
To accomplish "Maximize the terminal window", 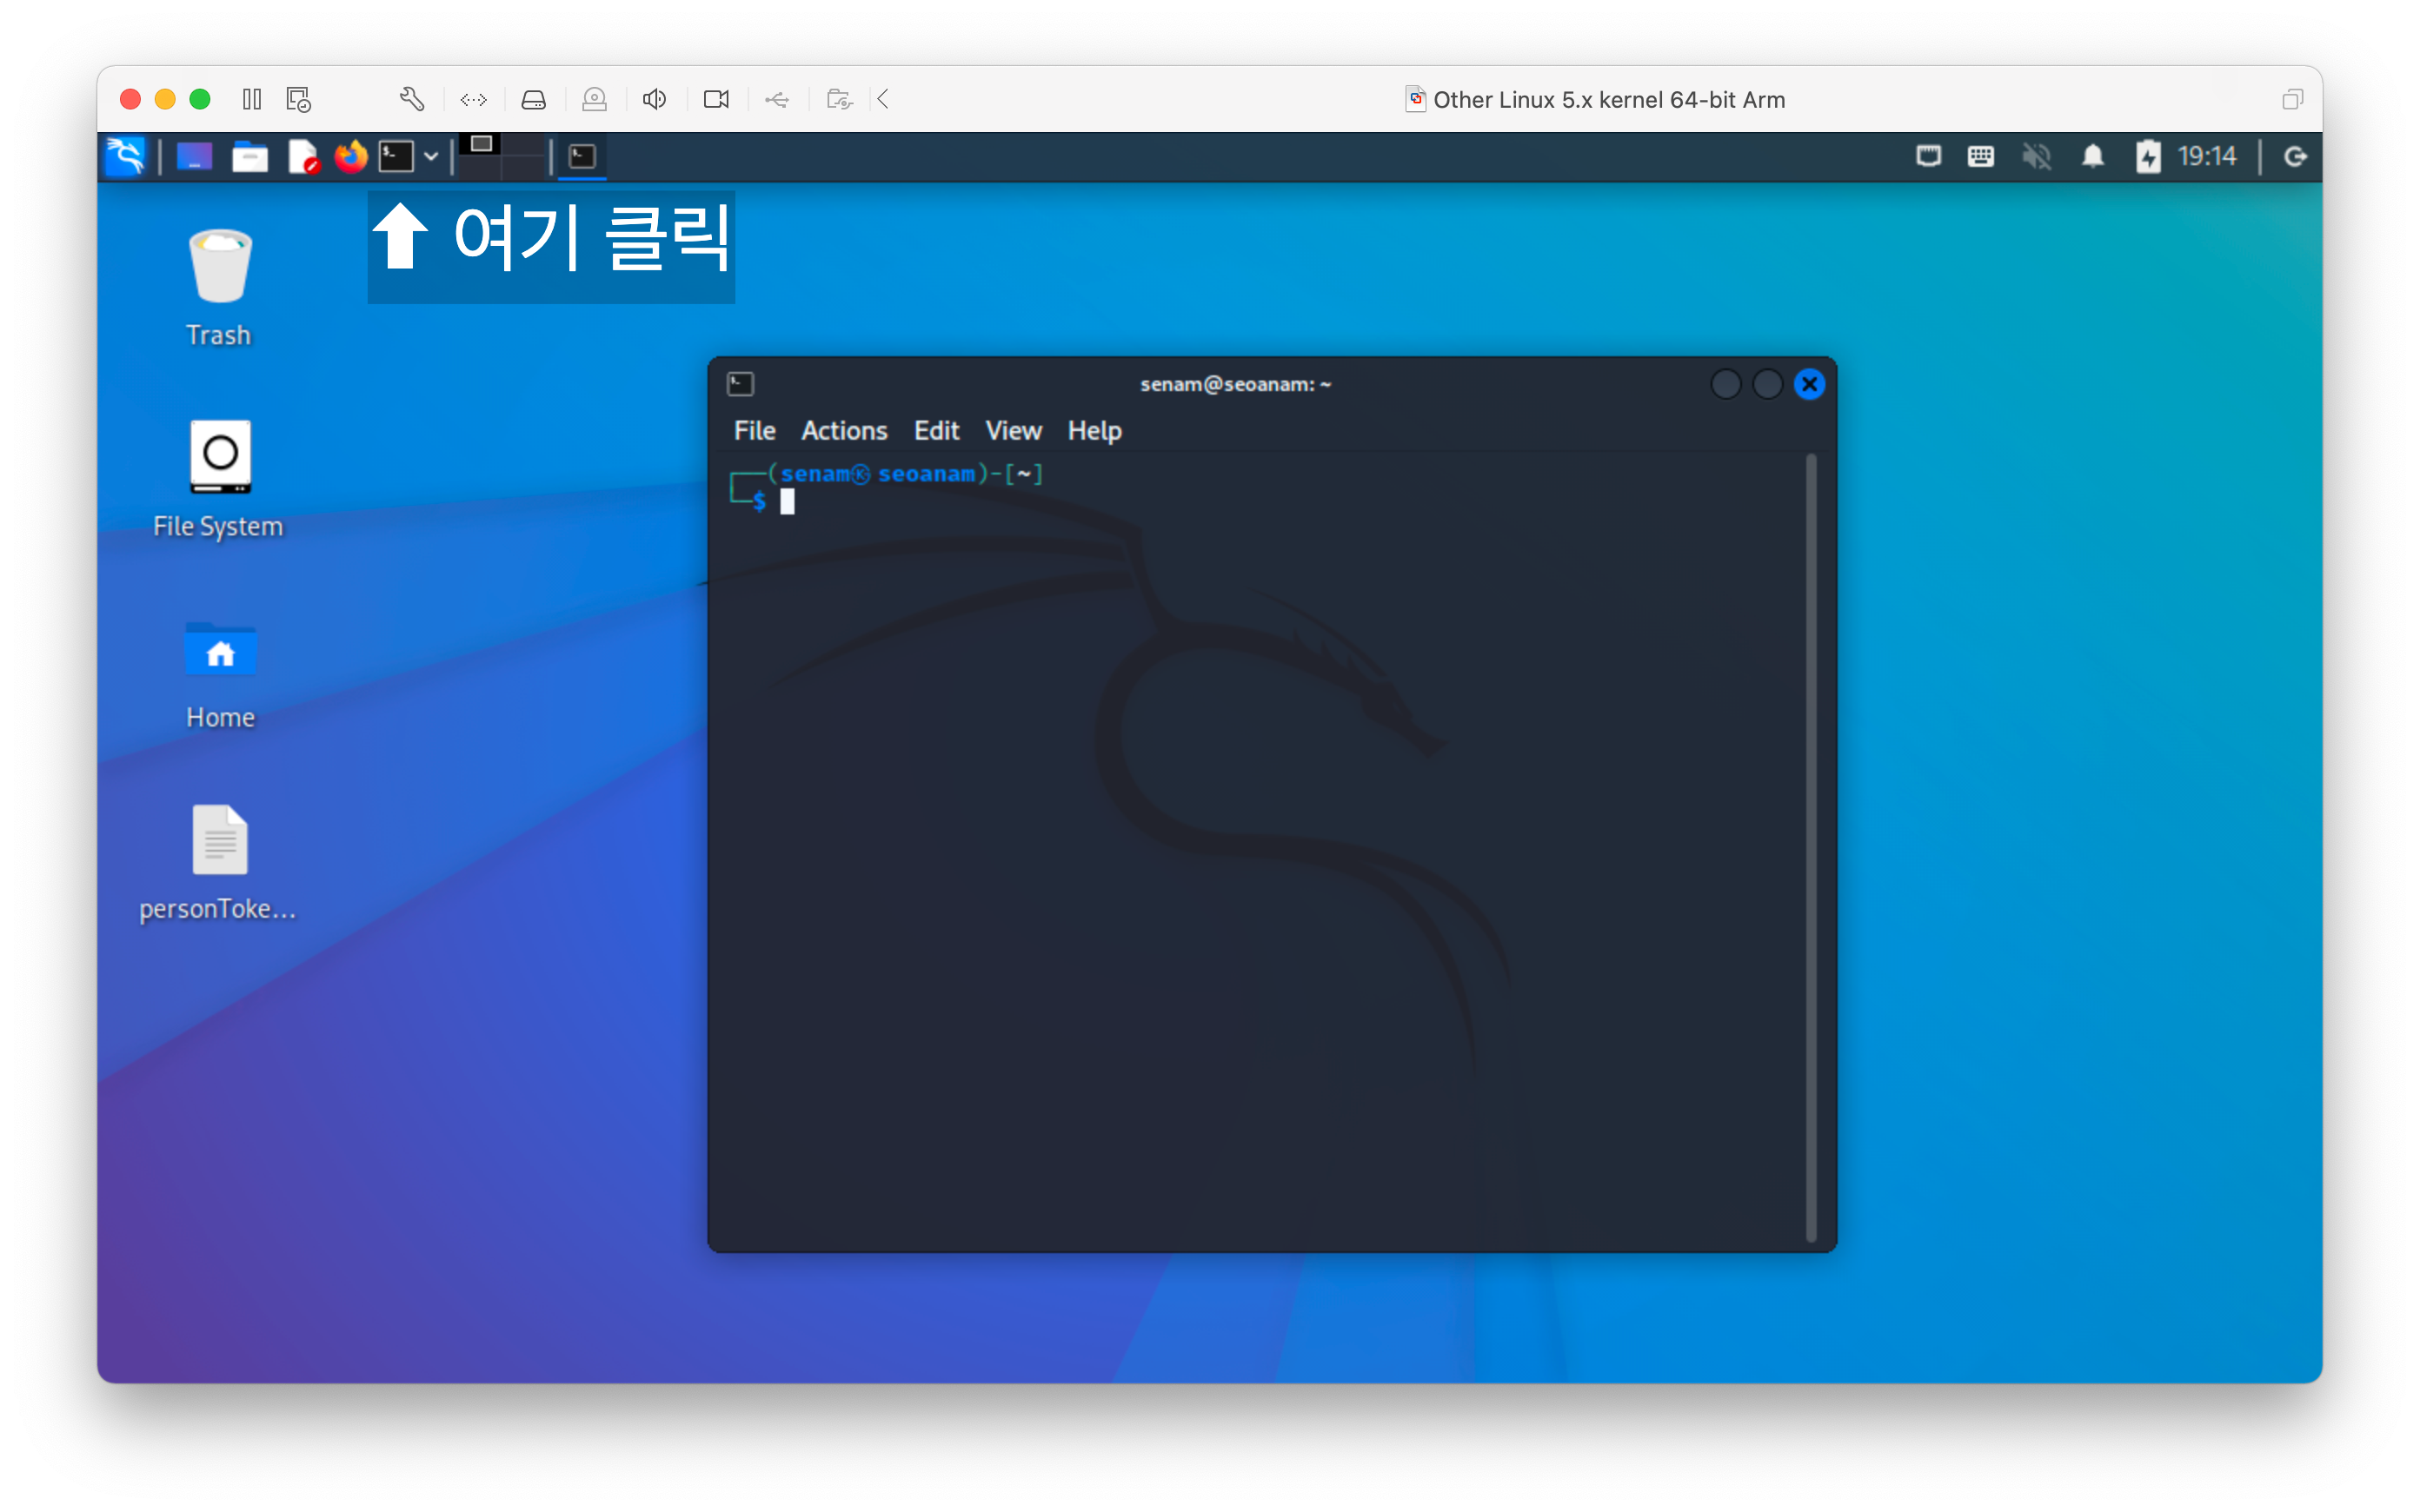I will pos(1767,384).
